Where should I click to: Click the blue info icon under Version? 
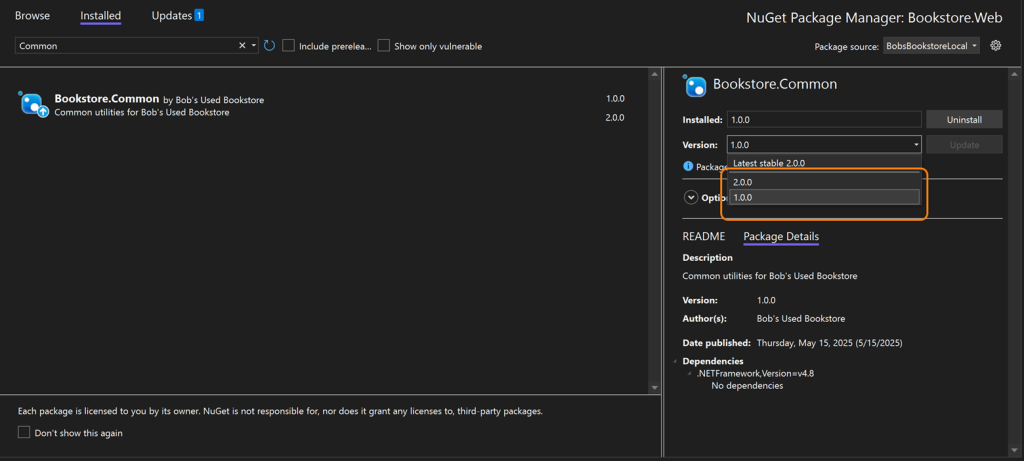[688, 166]
